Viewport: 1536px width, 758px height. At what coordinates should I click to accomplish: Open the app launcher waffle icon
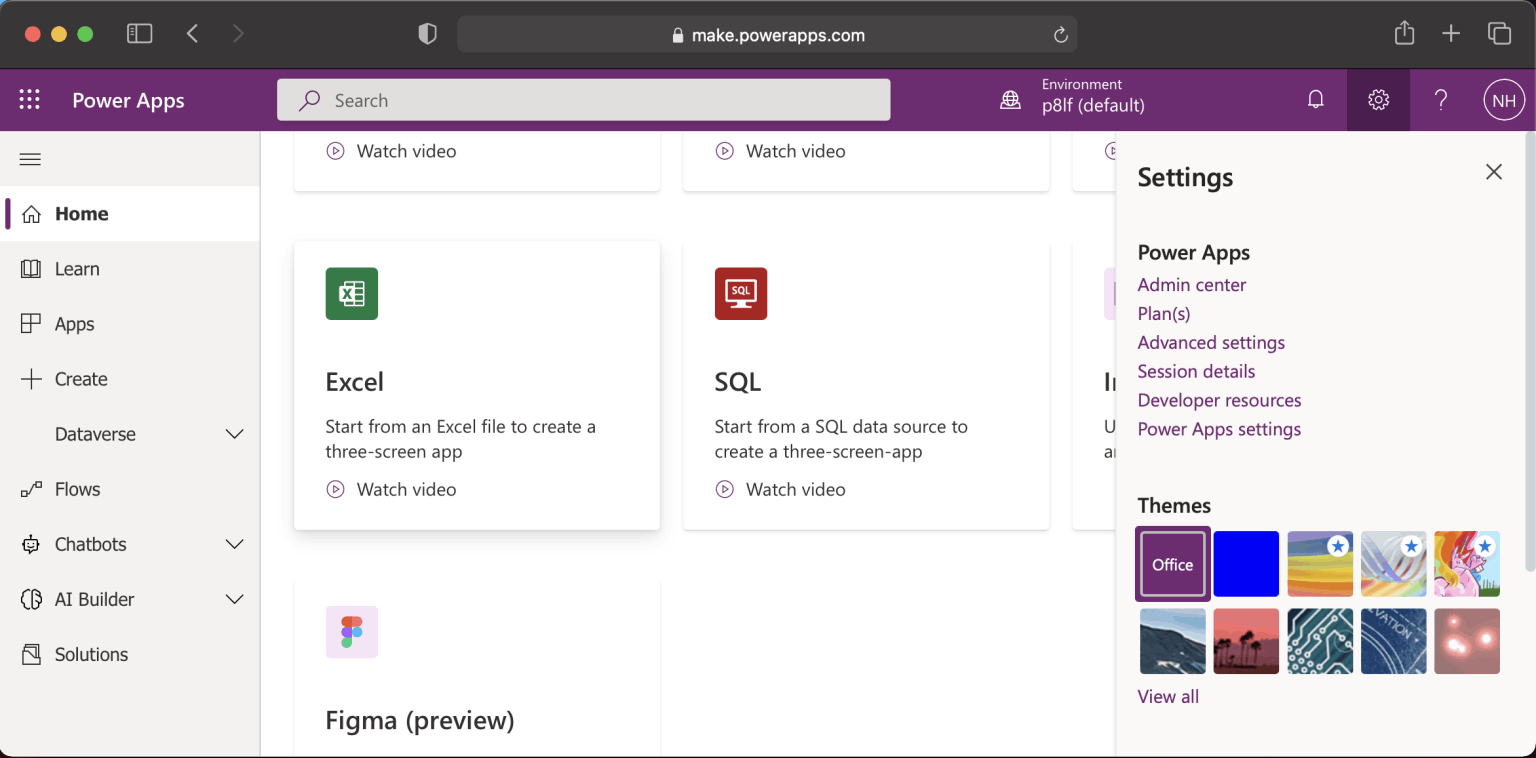click(30, 100)
